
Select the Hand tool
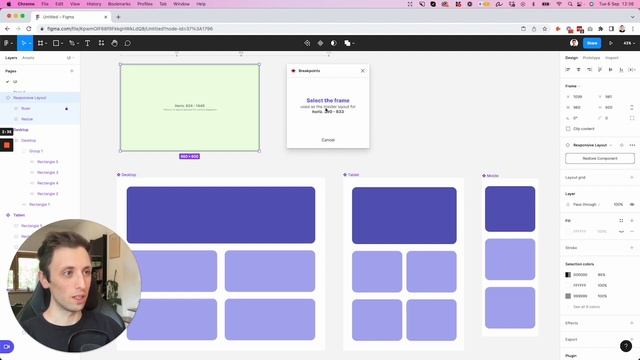114,43
